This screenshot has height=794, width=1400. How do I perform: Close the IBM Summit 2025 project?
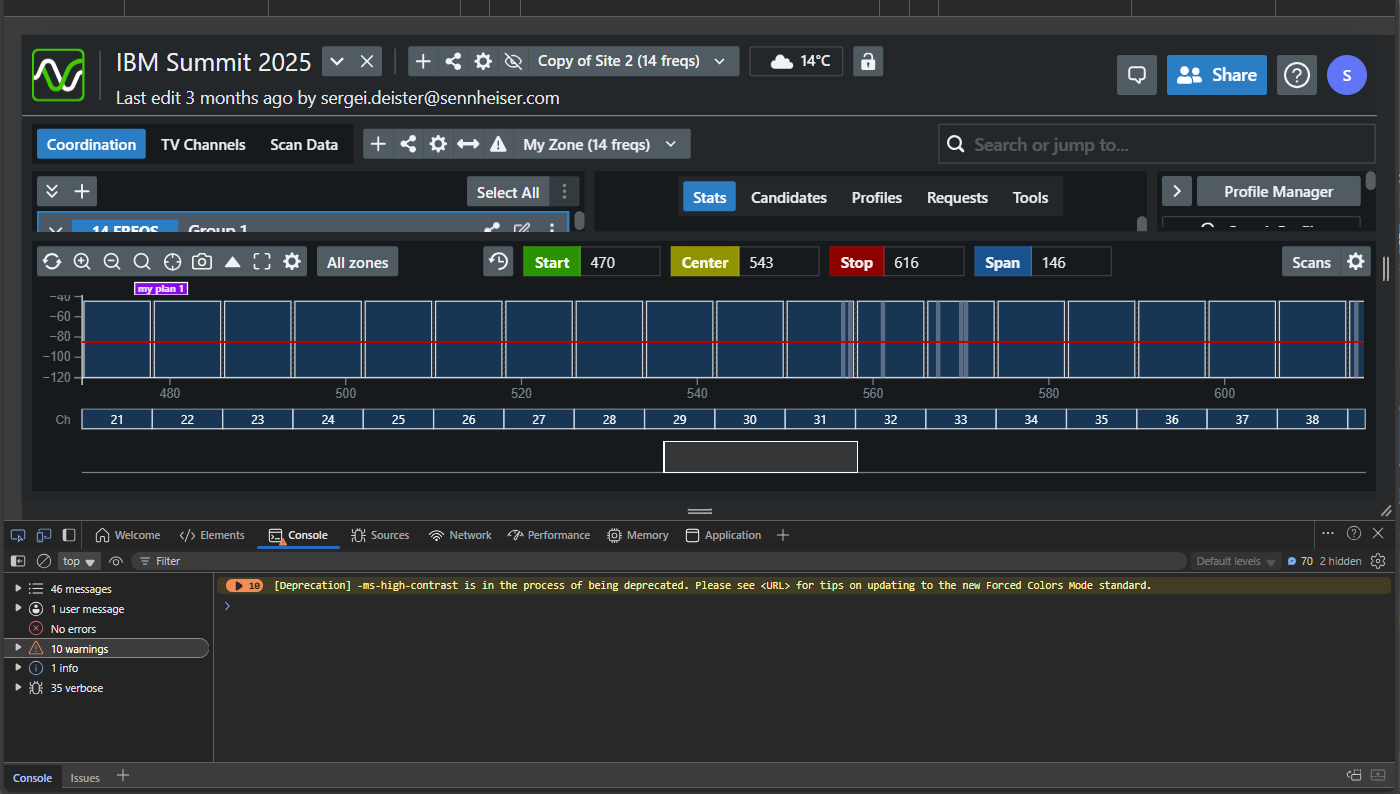click(367, 61)
